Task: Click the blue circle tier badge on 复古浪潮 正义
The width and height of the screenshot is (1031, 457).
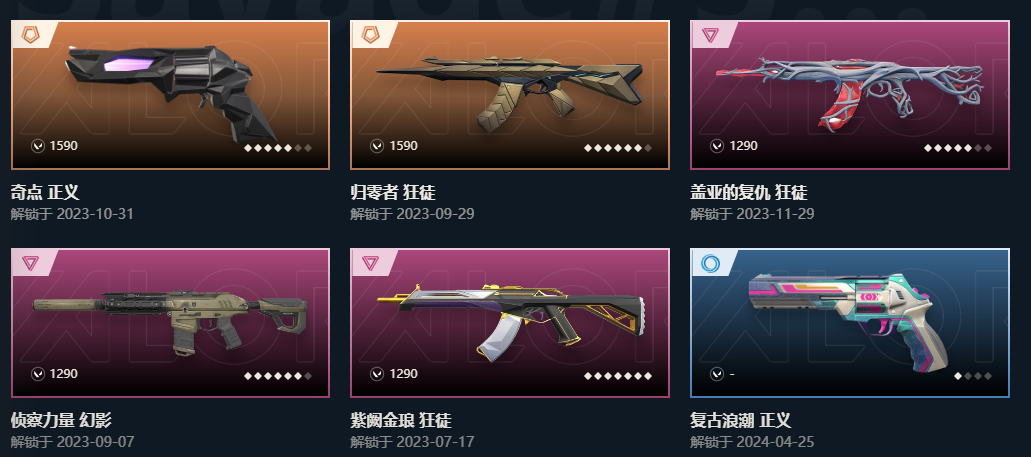Action: (710, 263)
